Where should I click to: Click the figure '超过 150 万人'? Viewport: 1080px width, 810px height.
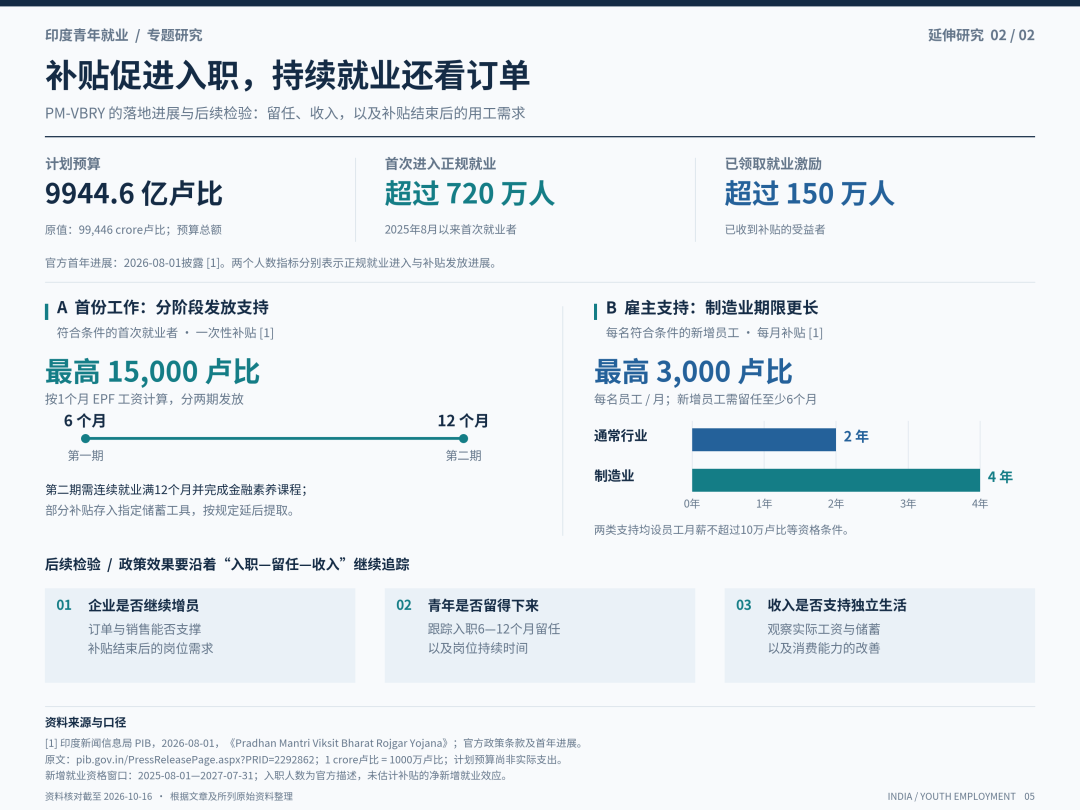coord(809,194)
